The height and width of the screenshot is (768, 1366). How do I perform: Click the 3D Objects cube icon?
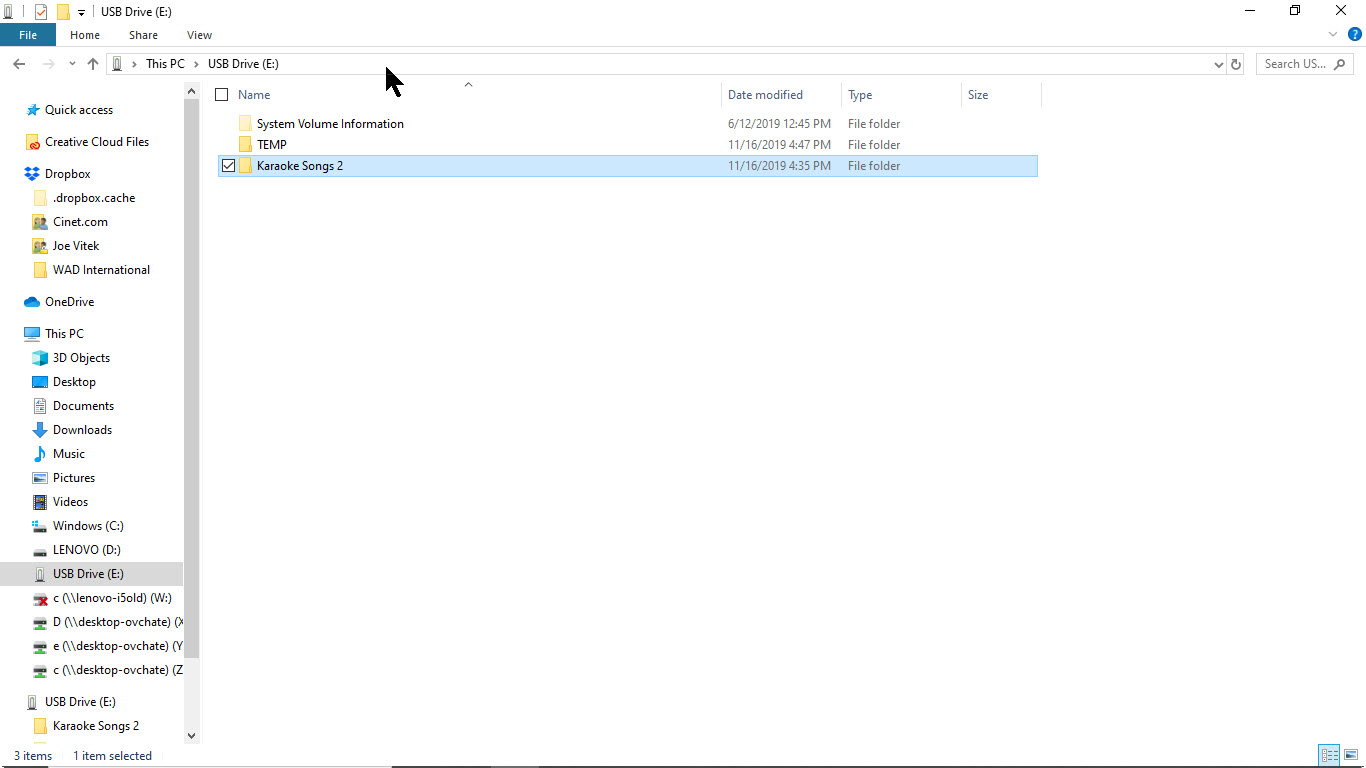40,358
